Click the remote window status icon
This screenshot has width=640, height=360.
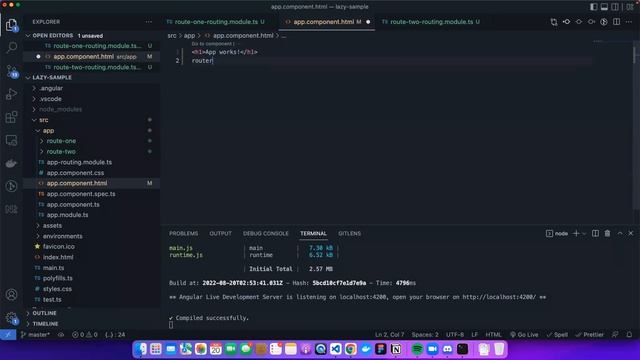click(8, 334)
